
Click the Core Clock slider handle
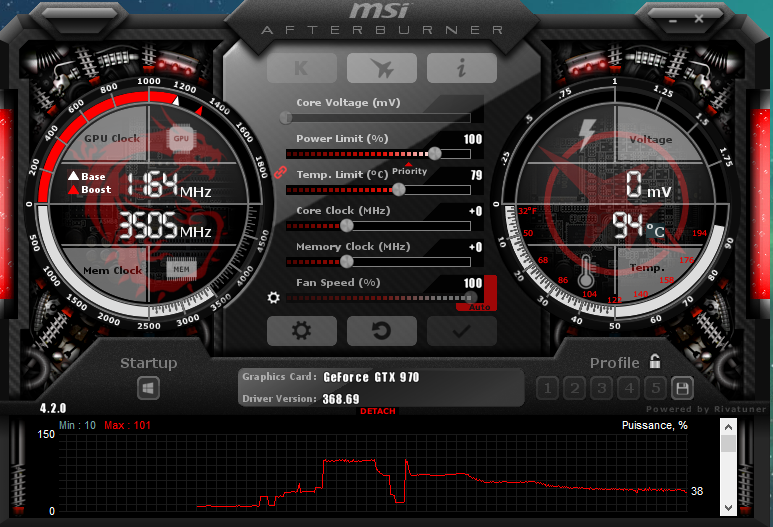pyautogui.click(x=347, y=225)
